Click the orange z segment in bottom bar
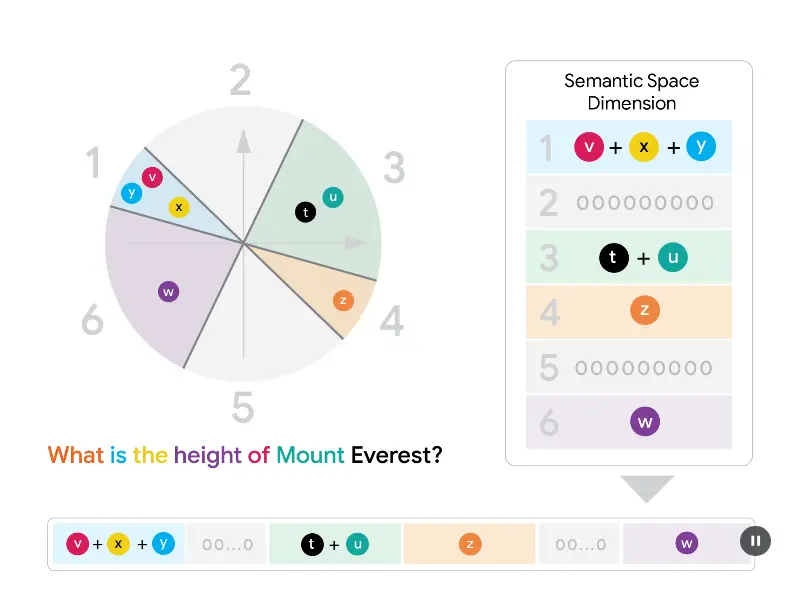Image resolution: width=785 pixels, height=589 pixels. pos(469,544)
